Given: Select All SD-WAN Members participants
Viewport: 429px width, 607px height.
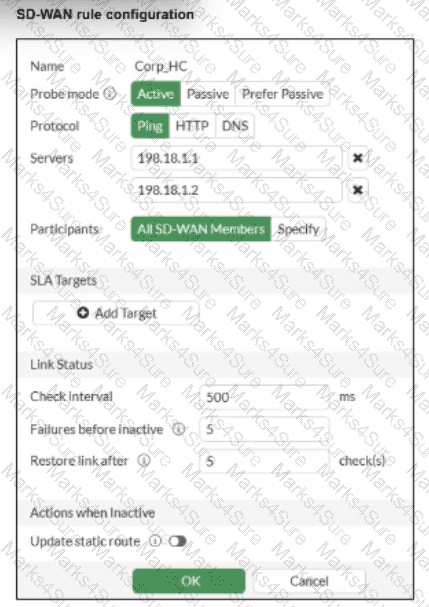Looking at the screenshot, I should tap(201, 229).
